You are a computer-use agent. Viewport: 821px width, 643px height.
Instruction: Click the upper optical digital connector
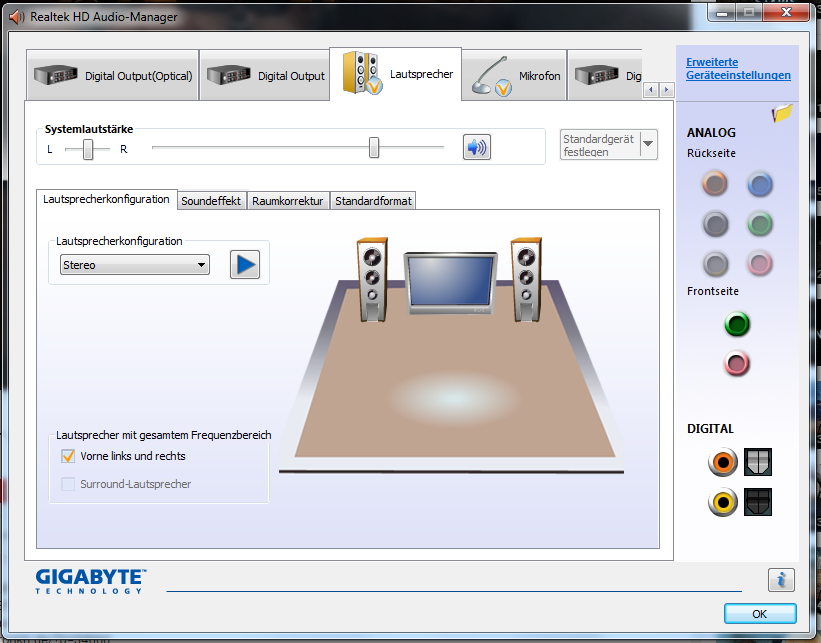tap(758, 462)
